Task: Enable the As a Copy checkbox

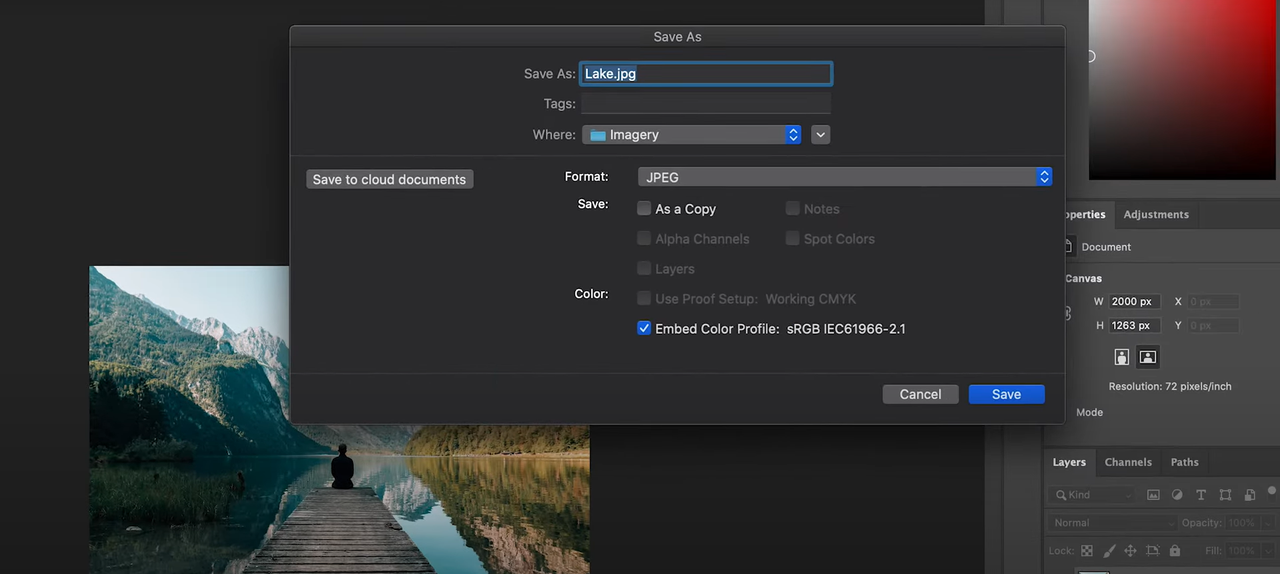Action: [x=644, y=208]
